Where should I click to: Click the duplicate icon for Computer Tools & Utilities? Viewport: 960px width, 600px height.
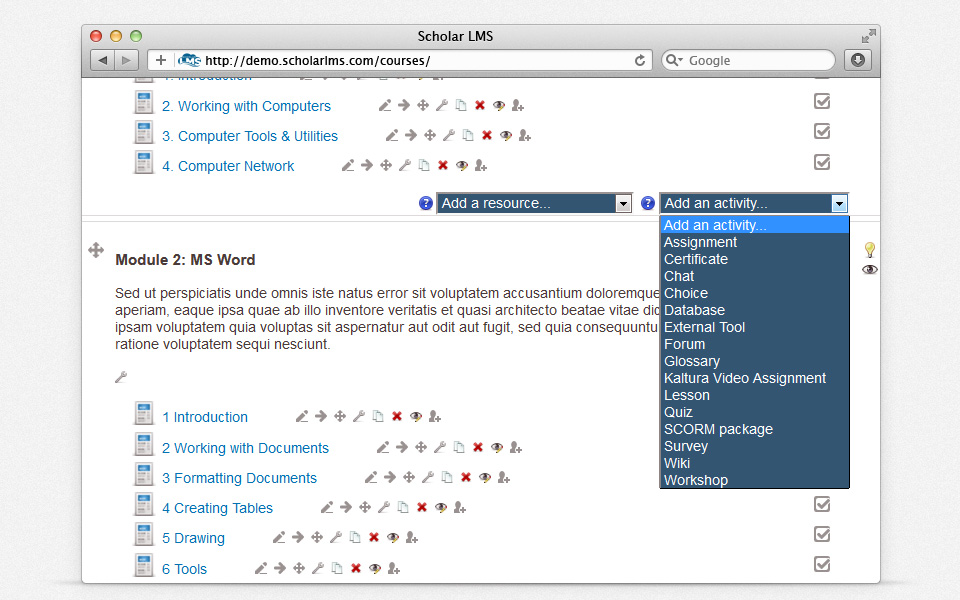[x=468, y=136]
